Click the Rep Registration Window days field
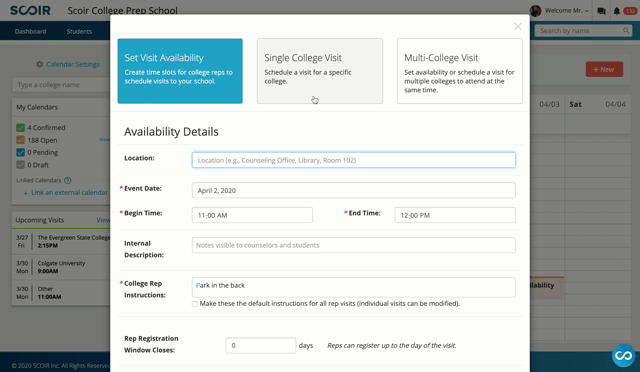This screenshot has height=372, width=640. [x=260, y=345]
